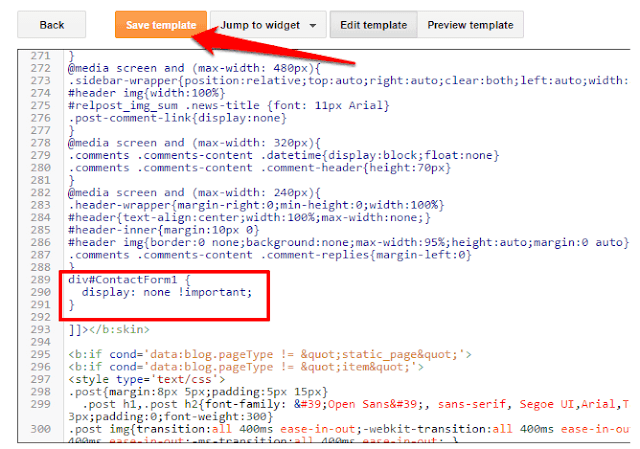Click the '.header-wrapper{margin-right:0' line
The width and height of the screenshot is (640, 449).
[256, 205]
